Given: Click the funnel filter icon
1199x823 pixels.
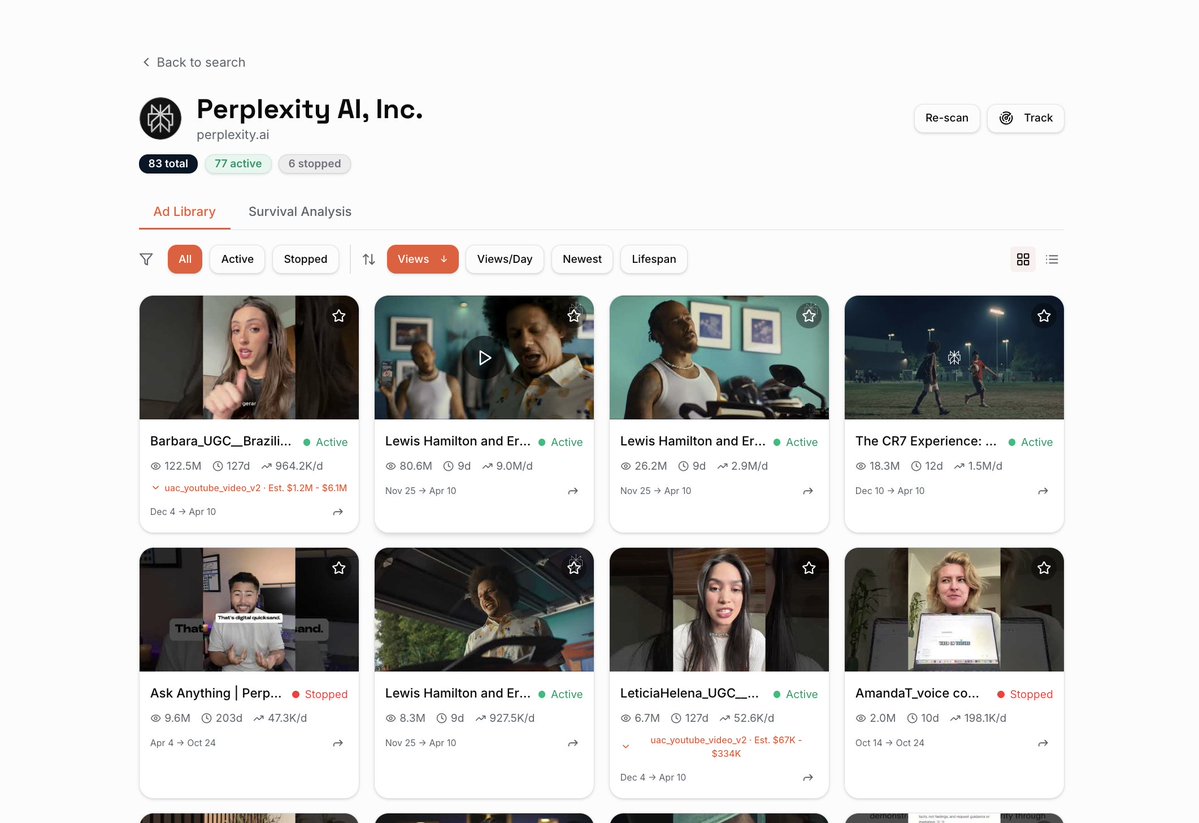Looking at the screenshot, I should pyautogui.click(x=146, y=259).
